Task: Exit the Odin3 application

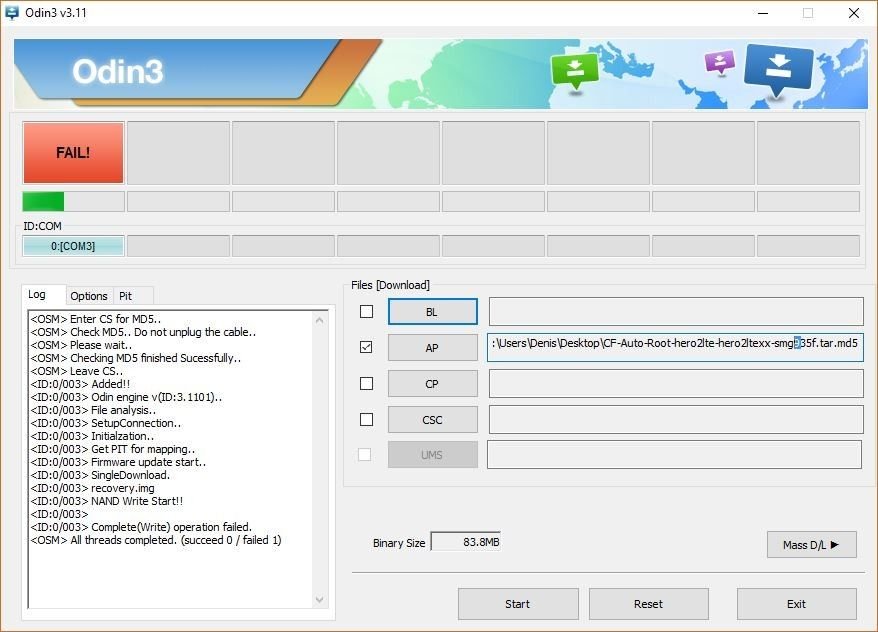Action: coord(796,604)
